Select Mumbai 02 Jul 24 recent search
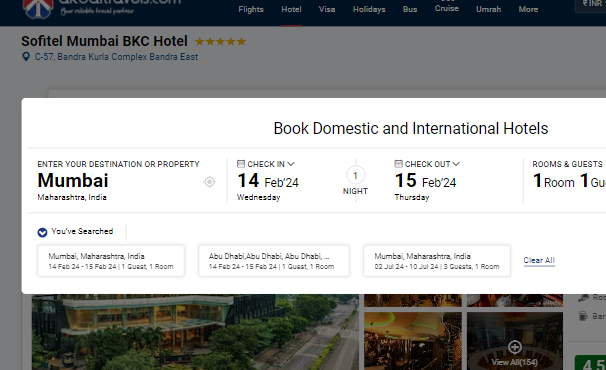The width and height of the screenshot is (606, 370). click(x=437, y=261)
